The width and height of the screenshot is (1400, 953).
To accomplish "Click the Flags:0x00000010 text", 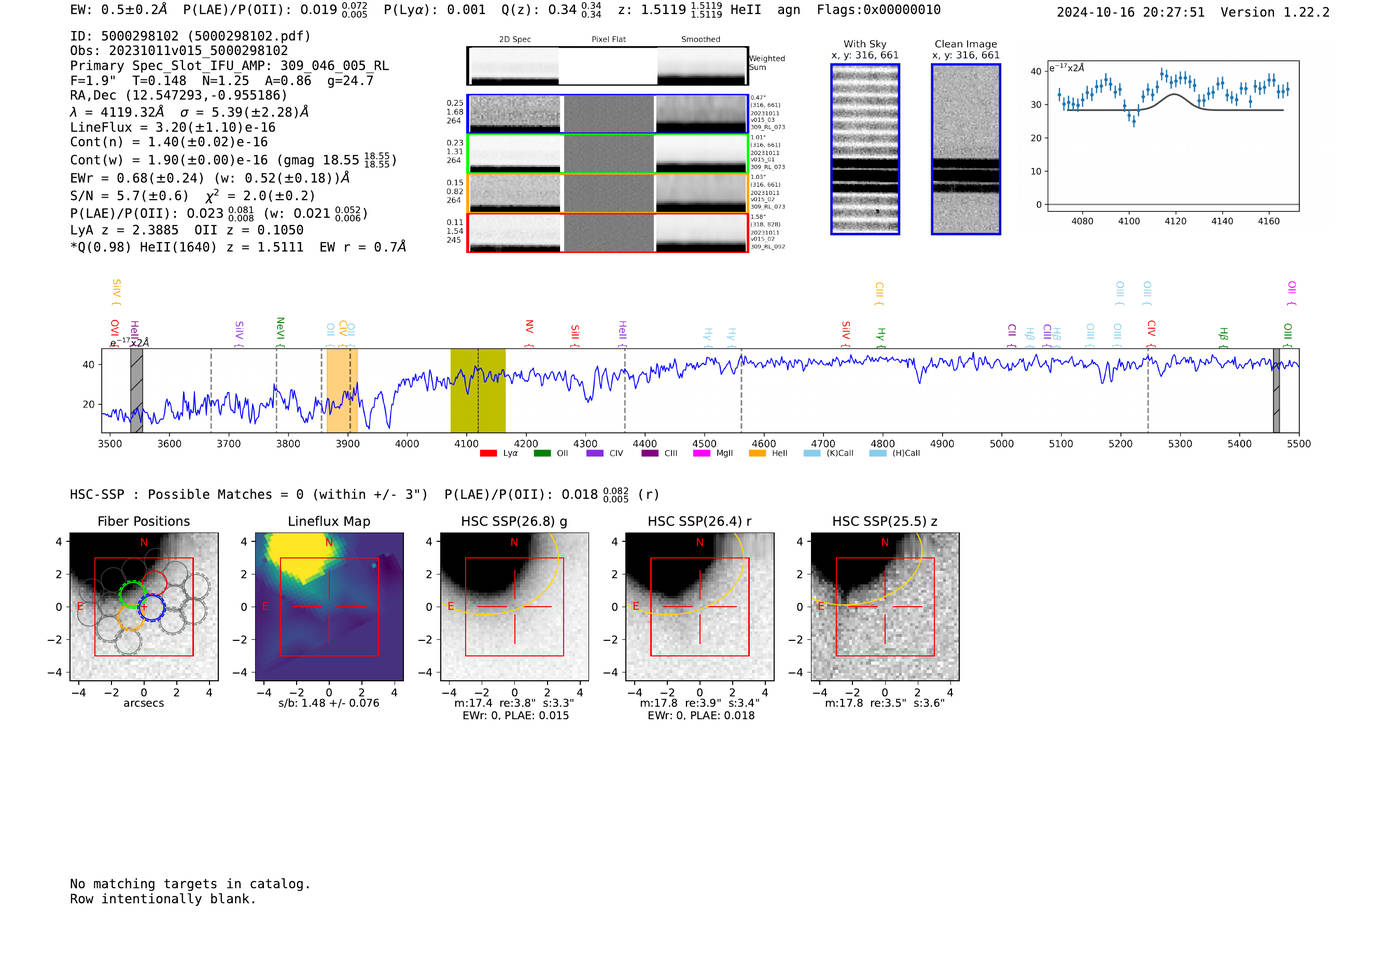I will (x=878, y=10).
